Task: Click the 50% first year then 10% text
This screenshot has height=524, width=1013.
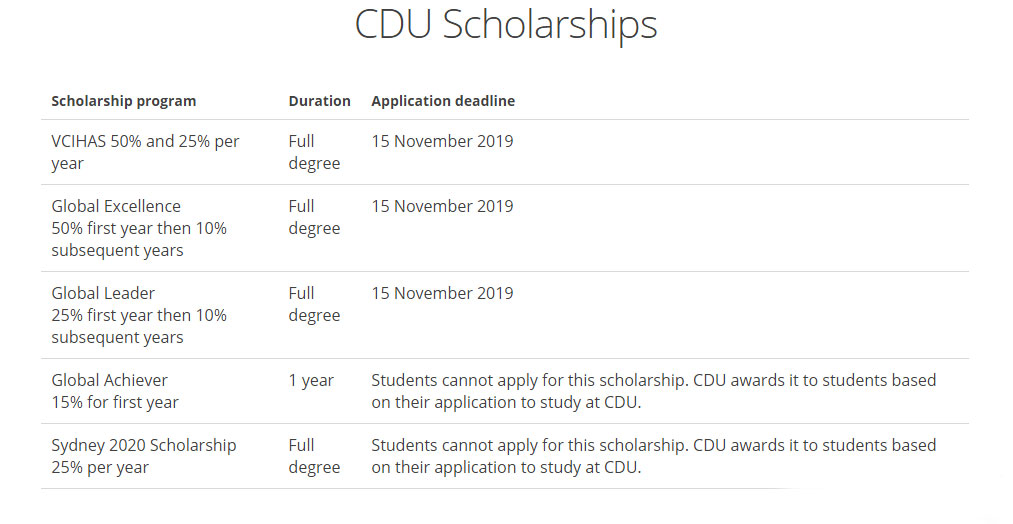Action: pos(139,229)
